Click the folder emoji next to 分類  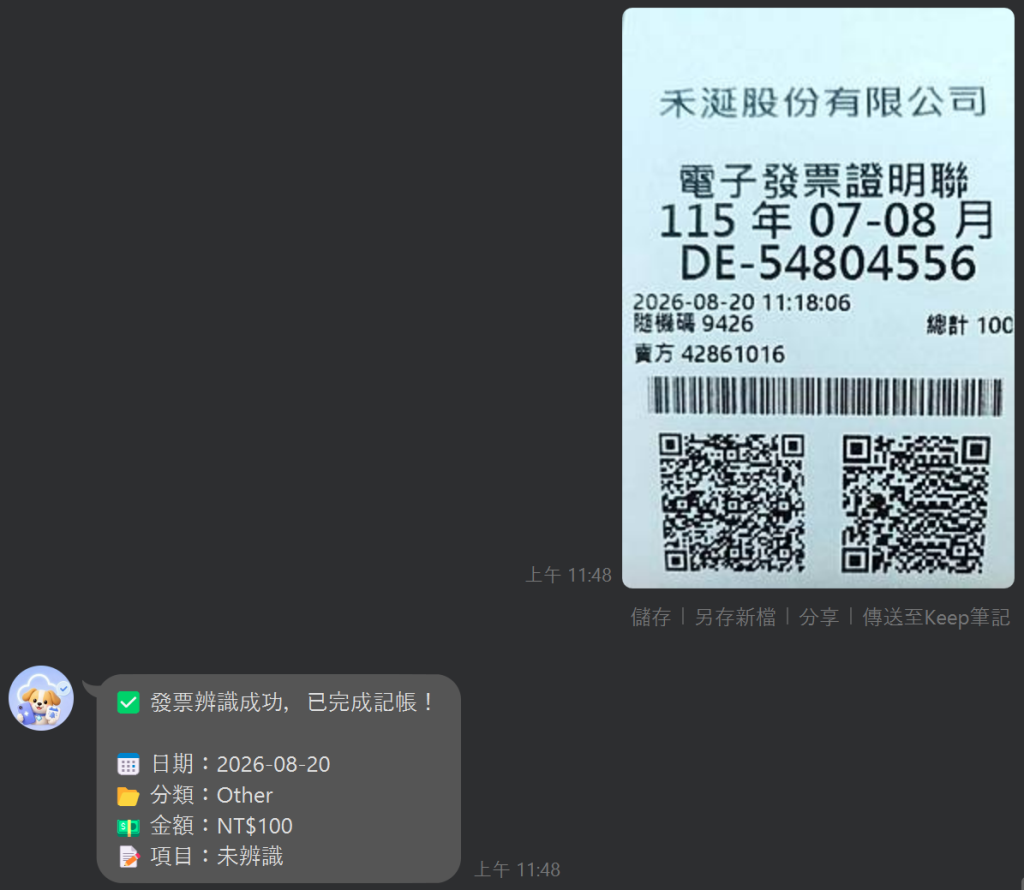128,795
